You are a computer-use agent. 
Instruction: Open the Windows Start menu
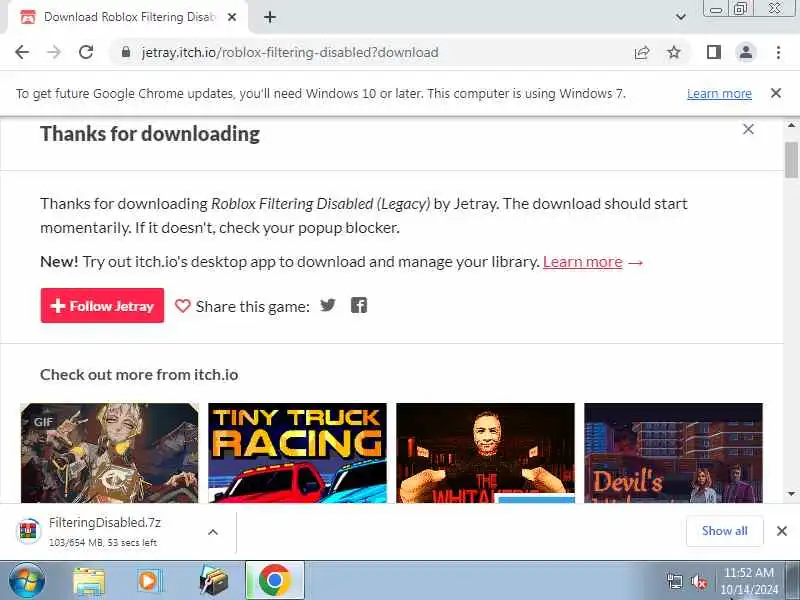coord(27,581)
